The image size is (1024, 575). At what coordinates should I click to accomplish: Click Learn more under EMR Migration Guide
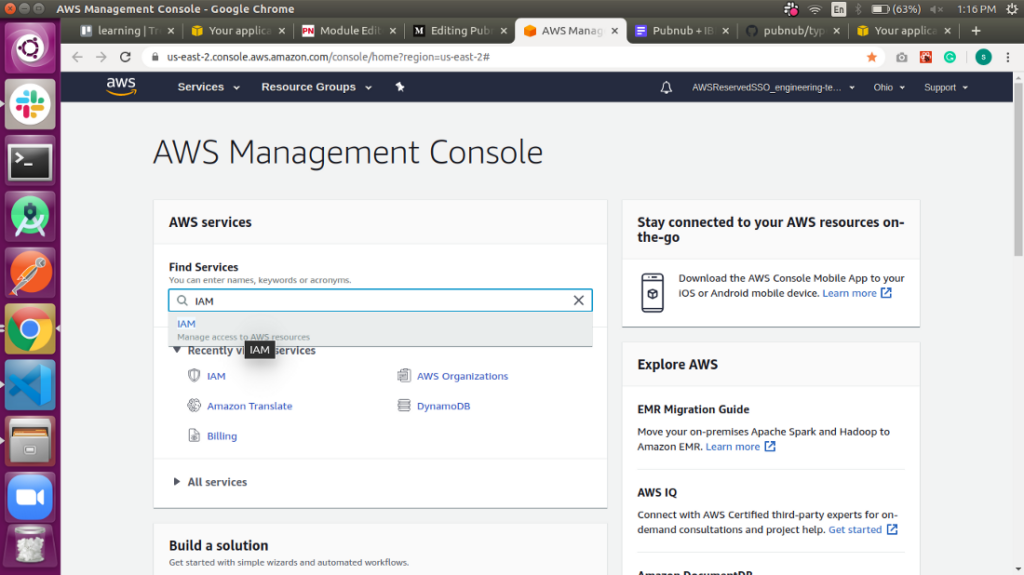pos(740,446)
